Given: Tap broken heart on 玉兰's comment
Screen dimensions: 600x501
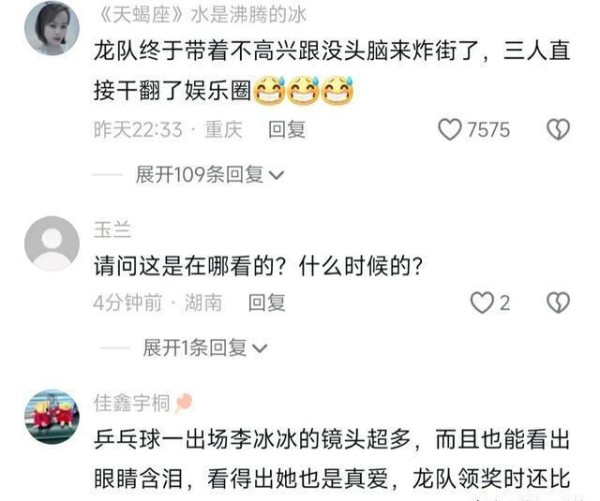Looking at the screenshot, I should coord(558,303).
